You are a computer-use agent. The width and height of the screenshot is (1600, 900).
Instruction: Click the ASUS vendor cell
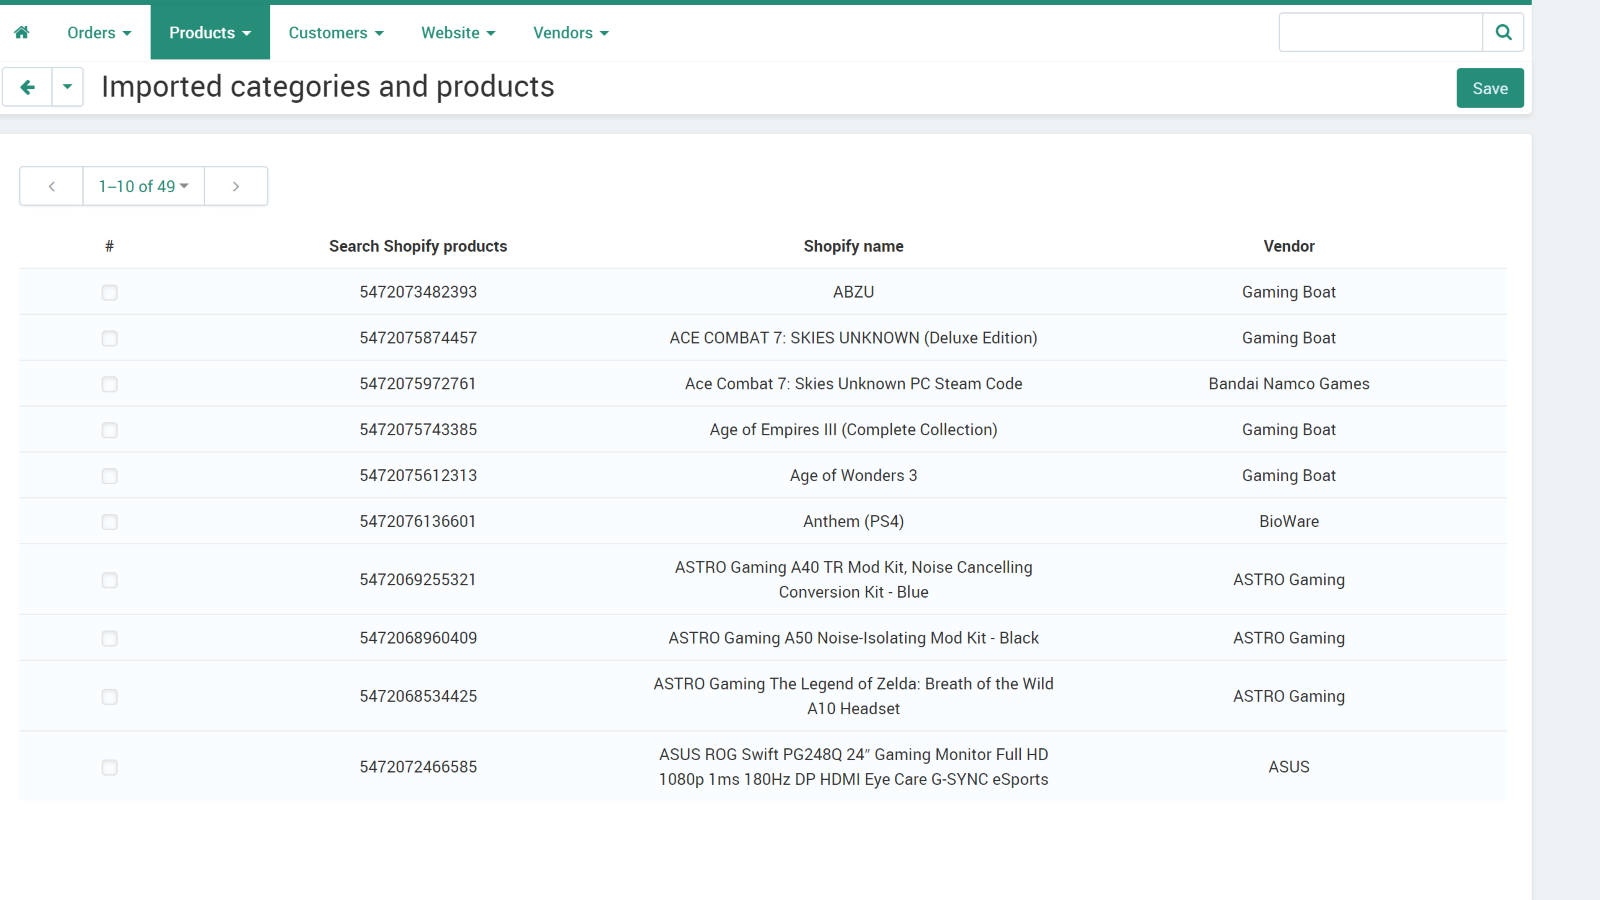coord(1289,767)
